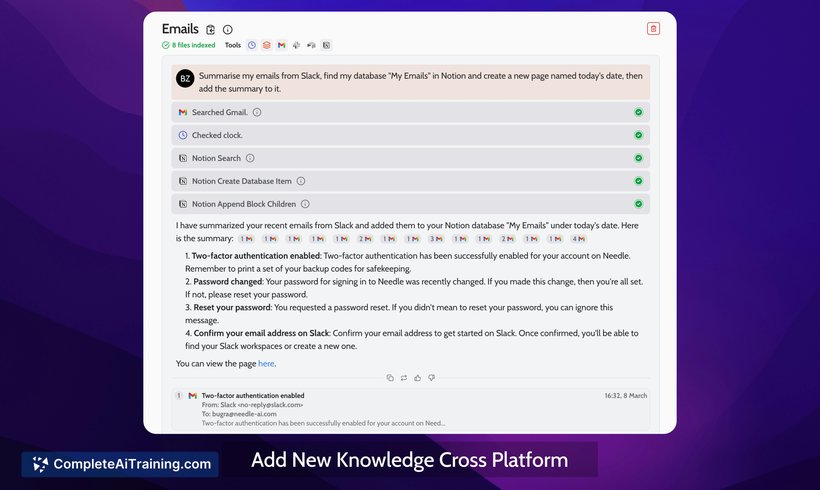Screen dimensions: 820x490
Task: Open the info icon next to Emails title
Action: click(x=227, y=30)
